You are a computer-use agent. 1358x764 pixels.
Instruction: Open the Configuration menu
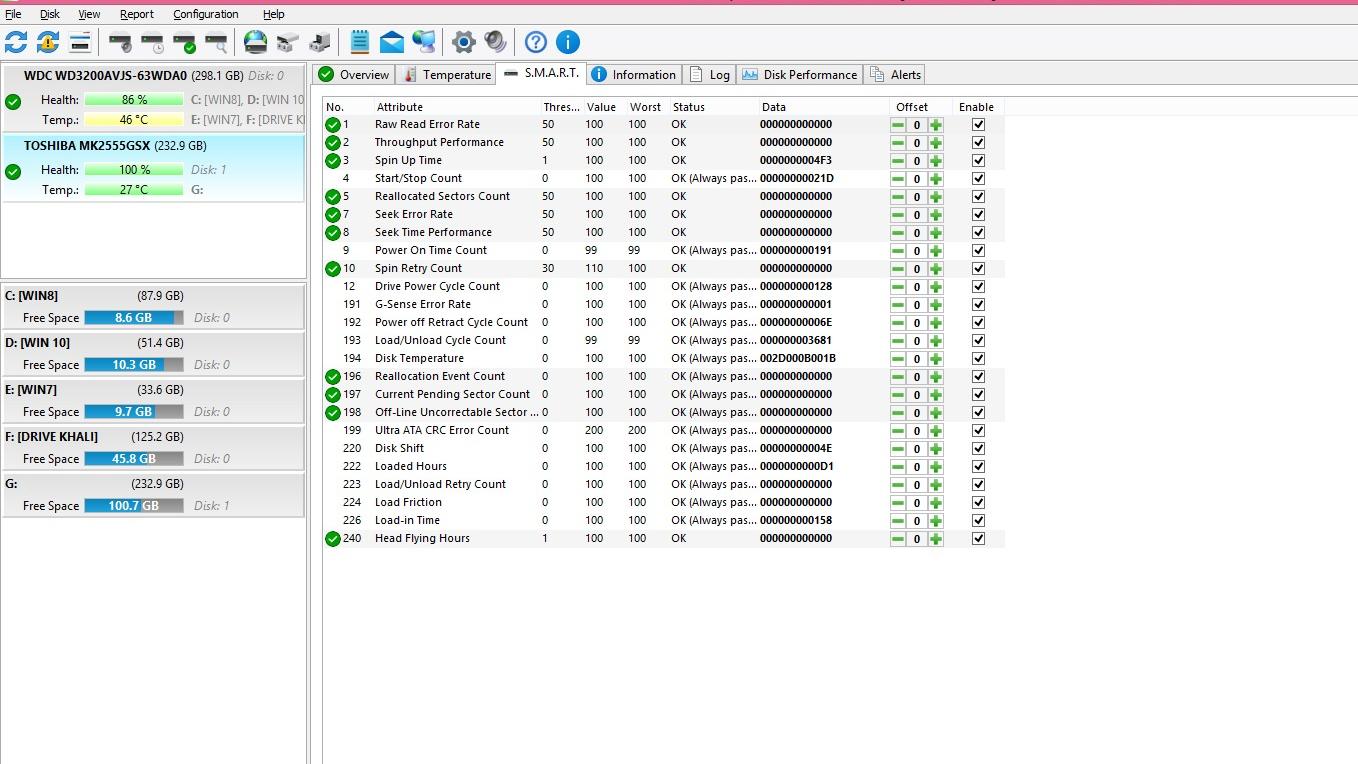(x=205, y=14)
